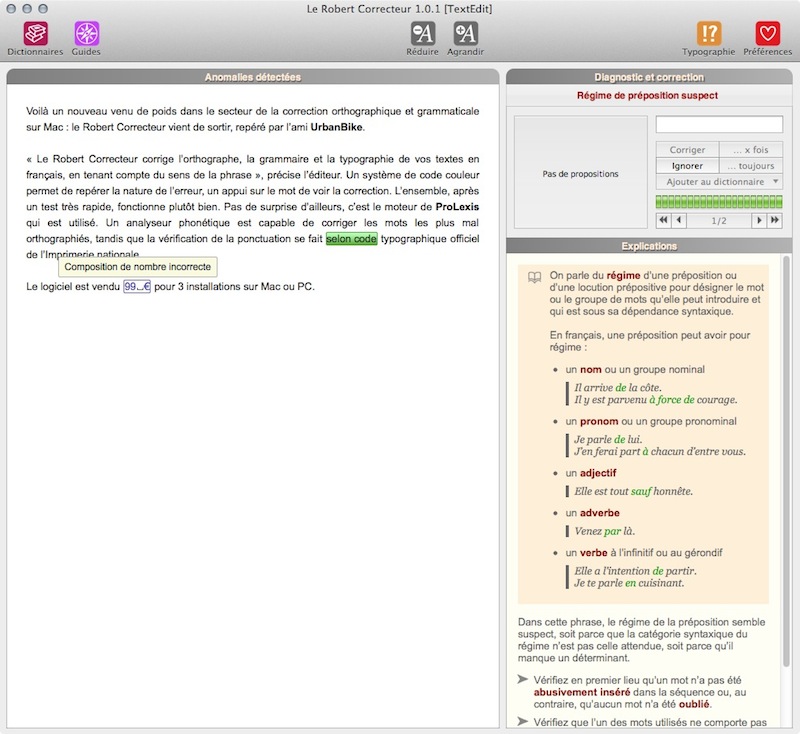Click the 'Régime de préposition suspect' heading
This screenshot has width=800, height=734.
(x=647, y=95)
